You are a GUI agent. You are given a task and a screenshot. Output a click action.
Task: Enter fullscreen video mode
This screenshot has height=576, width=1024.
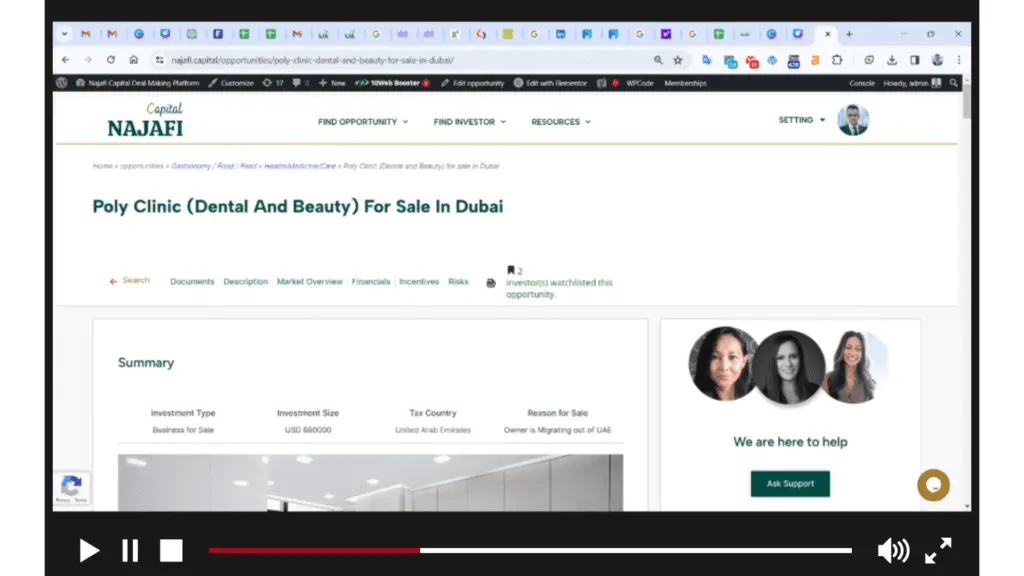click(938, 551)
